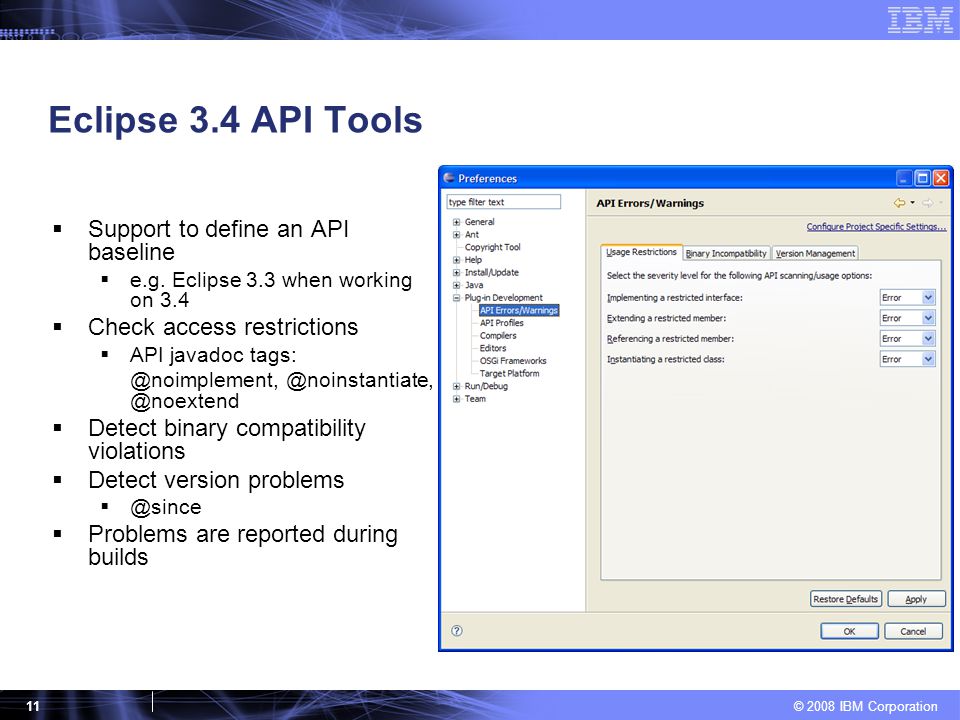Switch to the Binary Incompatibility tab
The width and height of the screenshot is (960, 720).
coord(726,253)
